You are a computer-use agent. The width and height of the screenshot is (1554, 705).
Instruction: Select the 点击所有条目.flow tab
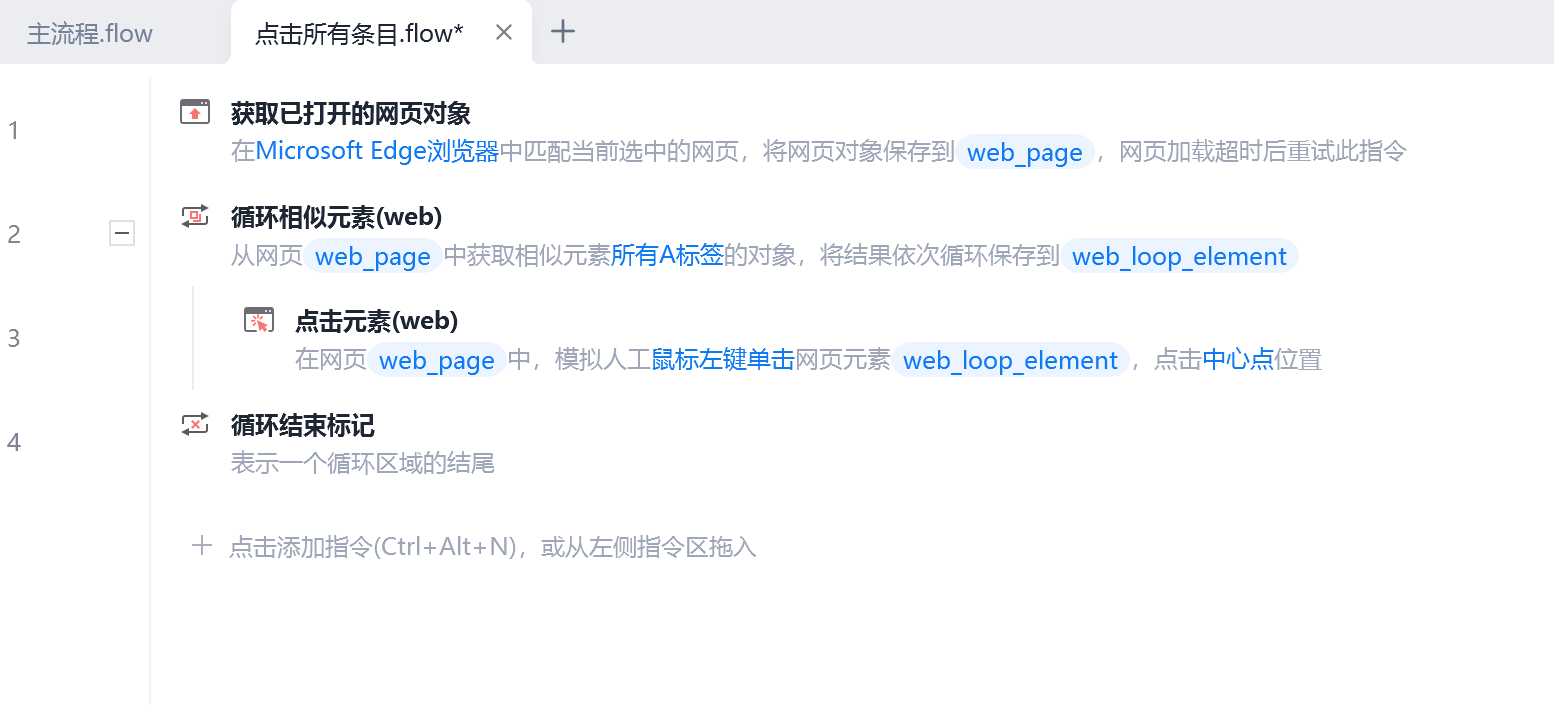pos(359,34)
